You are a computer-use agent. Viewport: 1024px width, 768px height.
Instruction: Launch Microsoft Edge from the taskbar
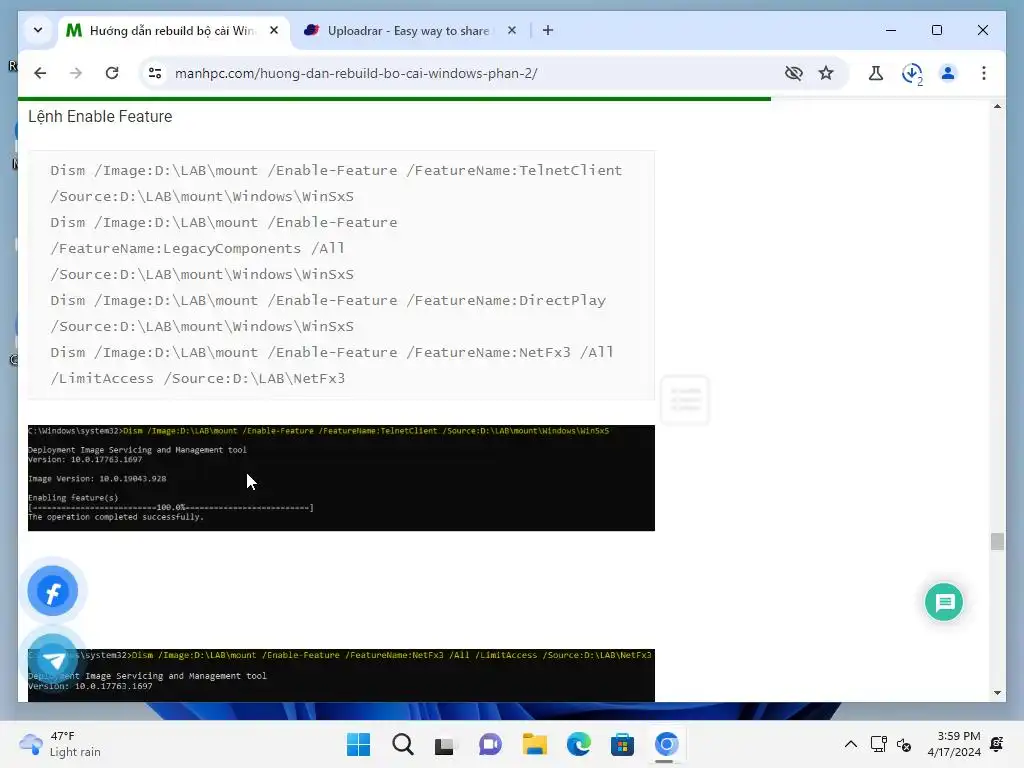579,744
